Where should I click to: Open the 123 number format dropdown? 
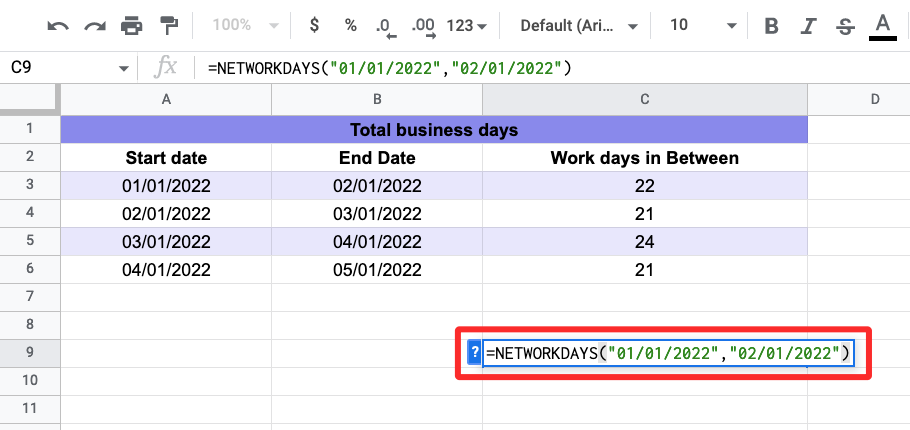pos(467,25)
